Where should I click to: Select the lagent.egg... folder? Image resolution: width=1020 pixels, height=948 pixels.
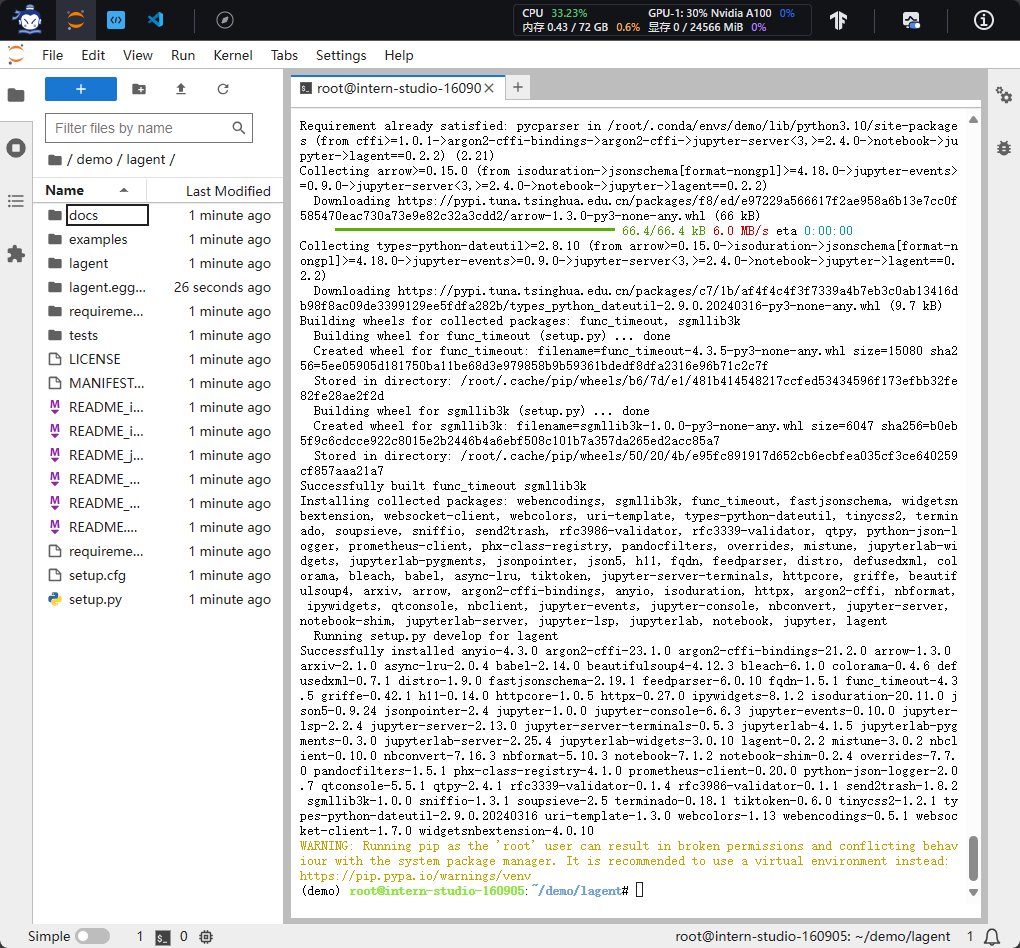tap(159, 288)
